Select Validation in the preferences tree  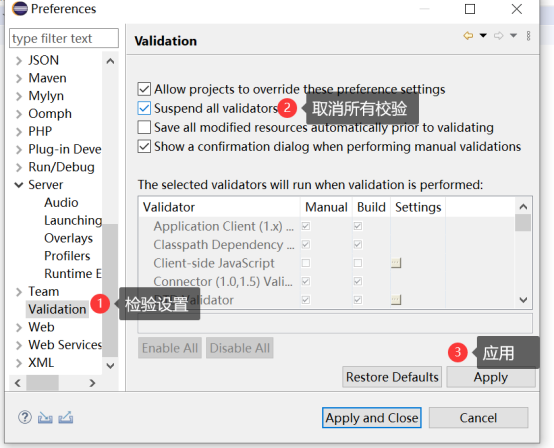(x=57, y=309)
